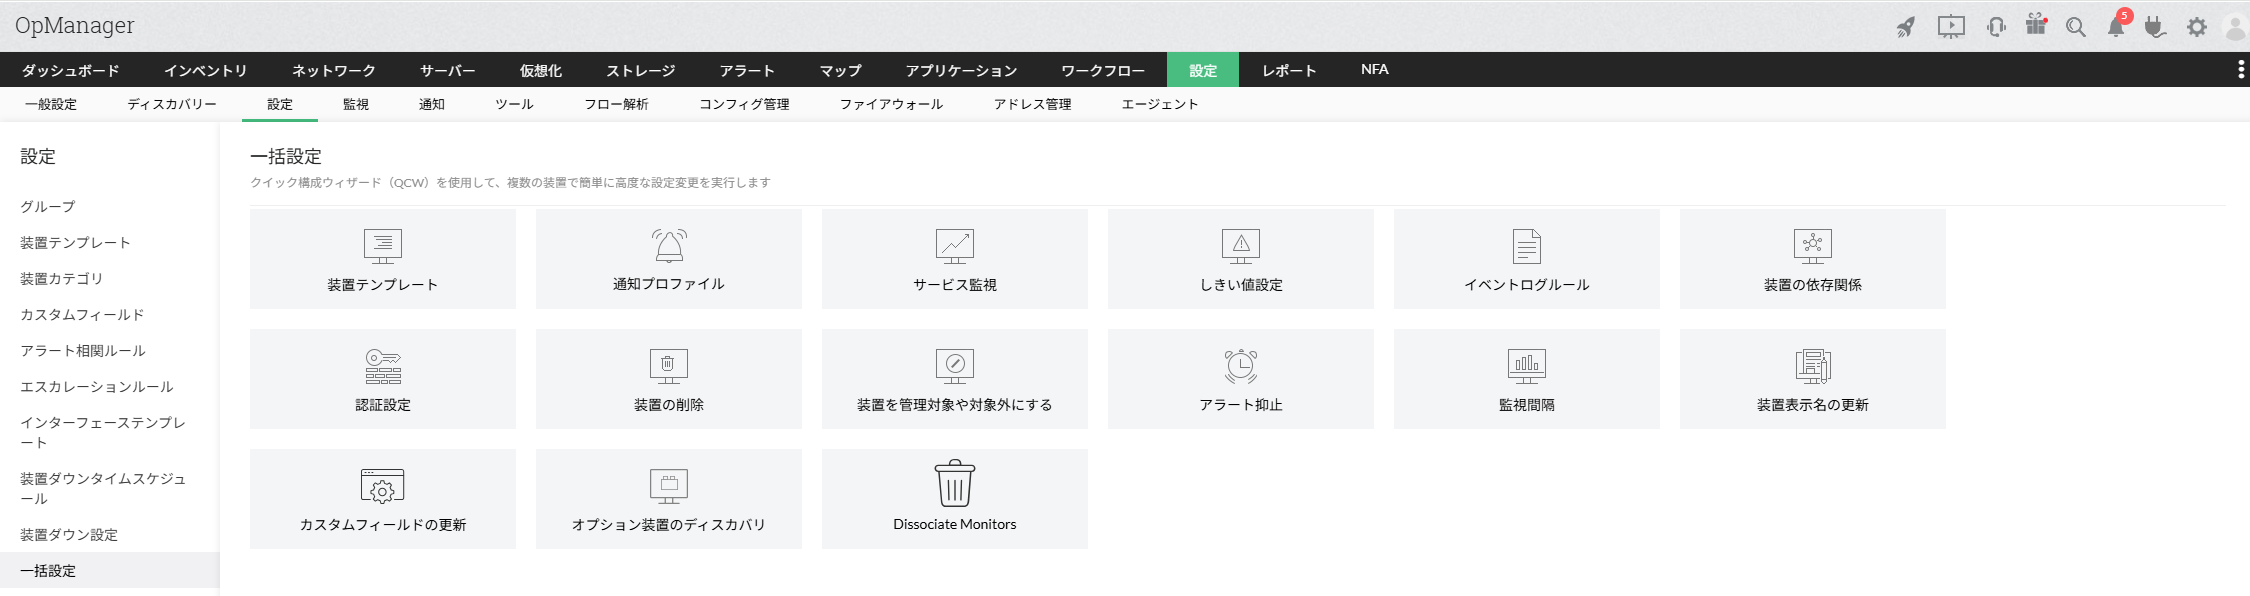The height and width of the screenshot is (596, 2250).
Task: Click the 装置の削除 trash monitor icon
Action: 669,366
